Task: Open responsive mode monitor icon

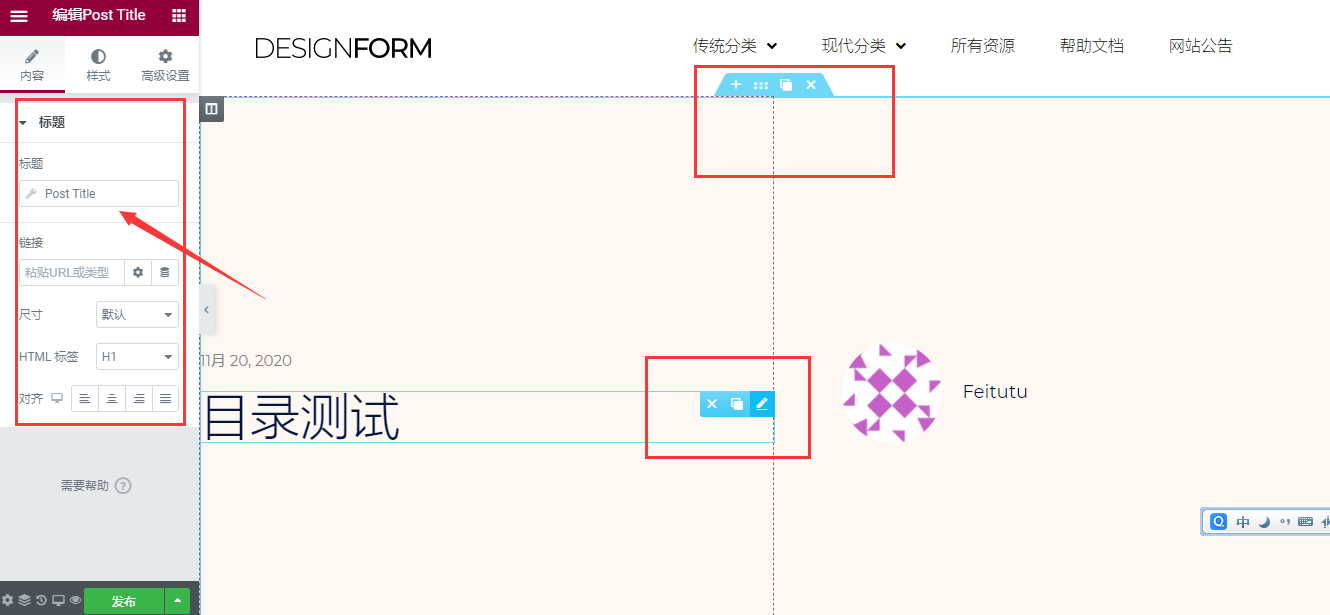Action: pyautogui.click(x=58, y=601)
